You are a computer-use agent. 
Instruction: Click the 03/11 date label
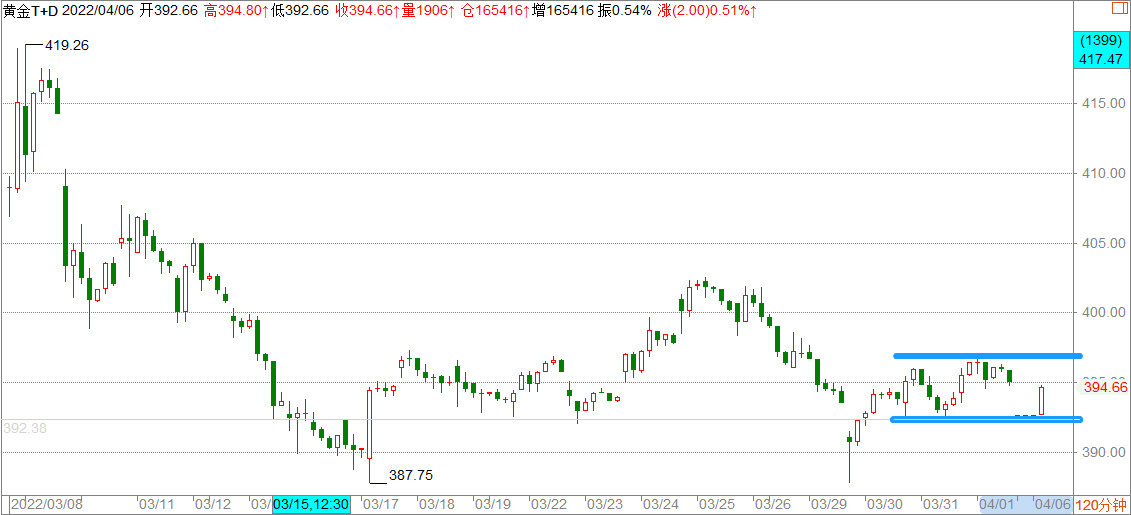(x=155, y=503)
